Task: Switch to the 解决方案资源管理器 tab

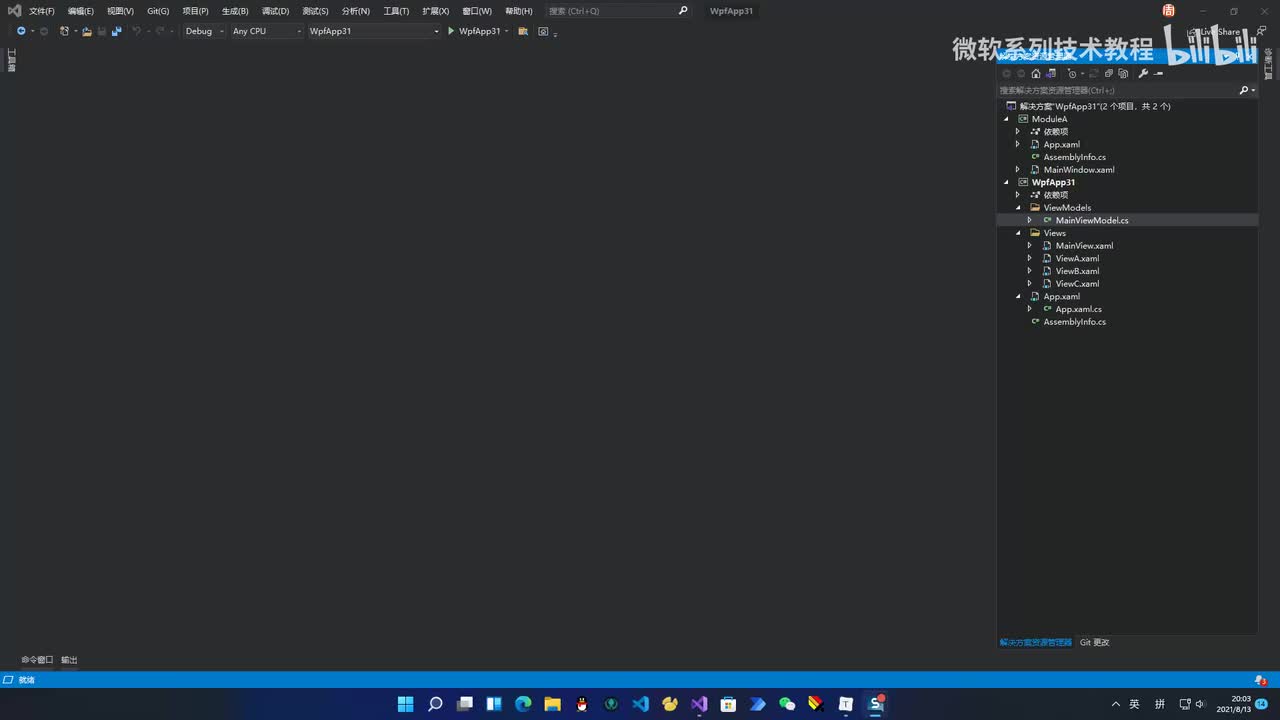Action: pos(1035,642)
